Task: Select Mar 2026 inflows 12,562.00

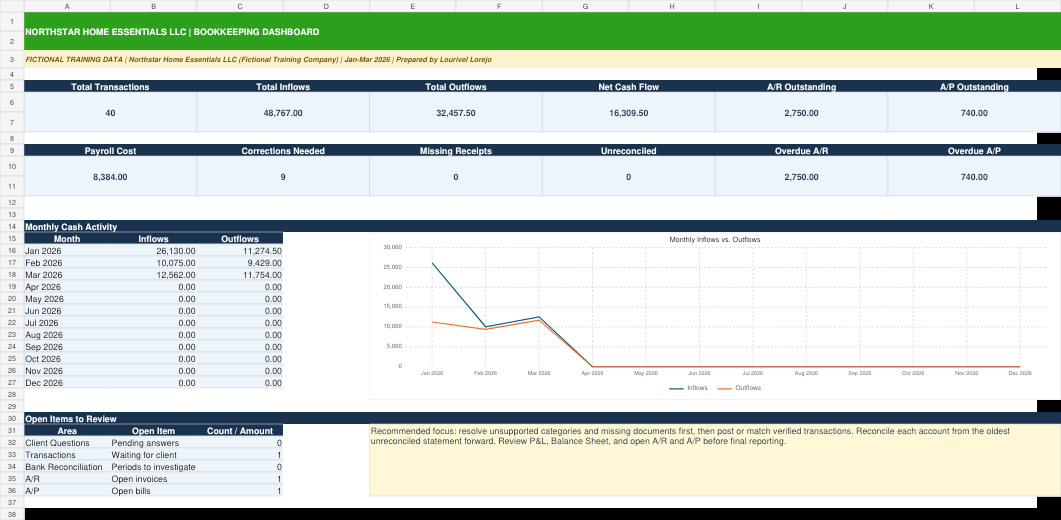Action: (154, 275)
